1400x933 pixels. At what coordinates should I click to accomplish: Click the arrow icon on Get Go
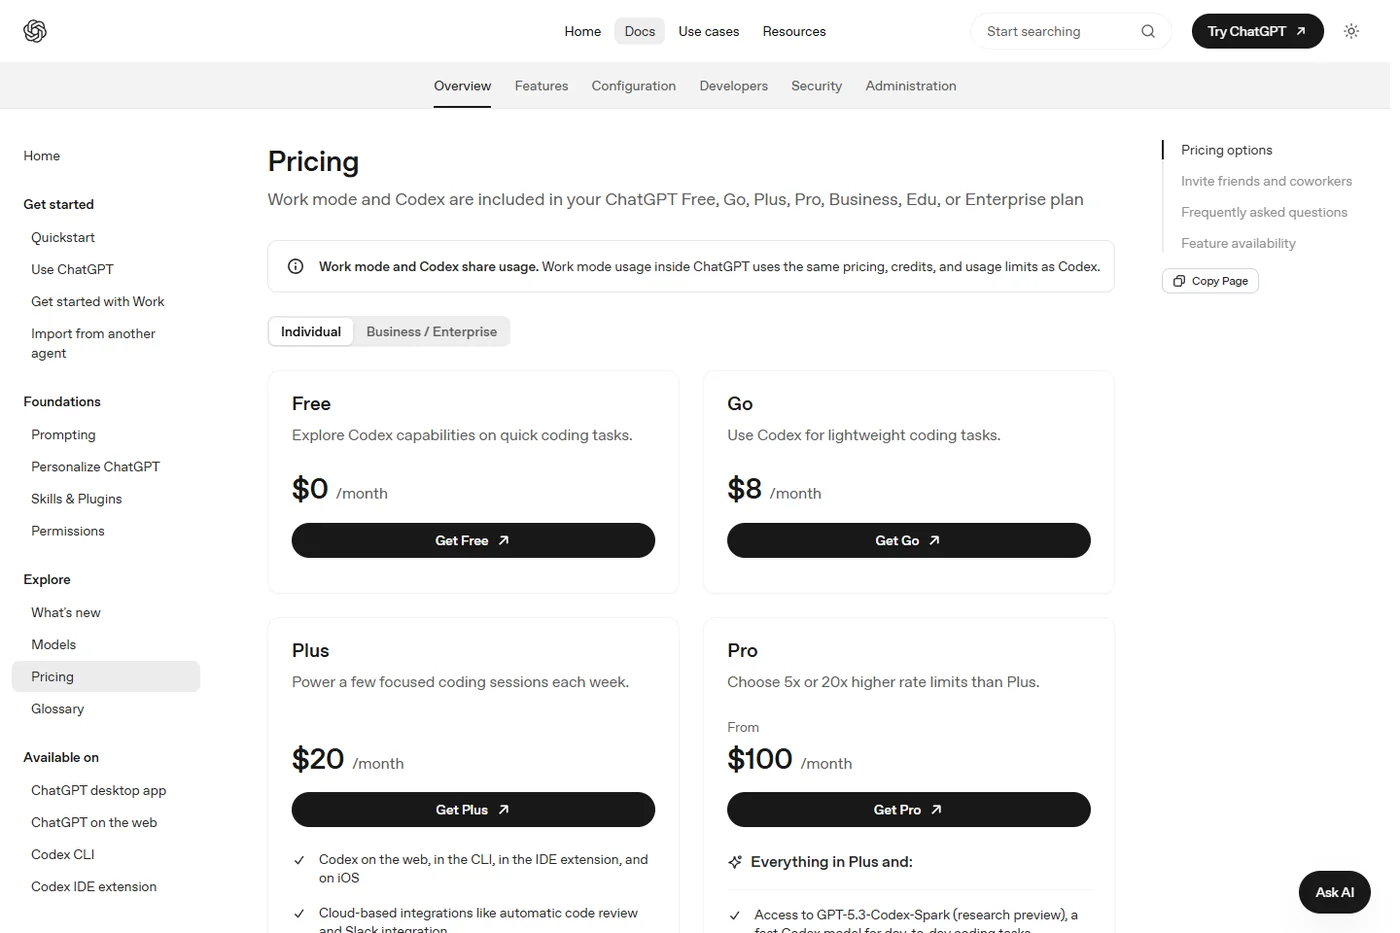(934, 540)
